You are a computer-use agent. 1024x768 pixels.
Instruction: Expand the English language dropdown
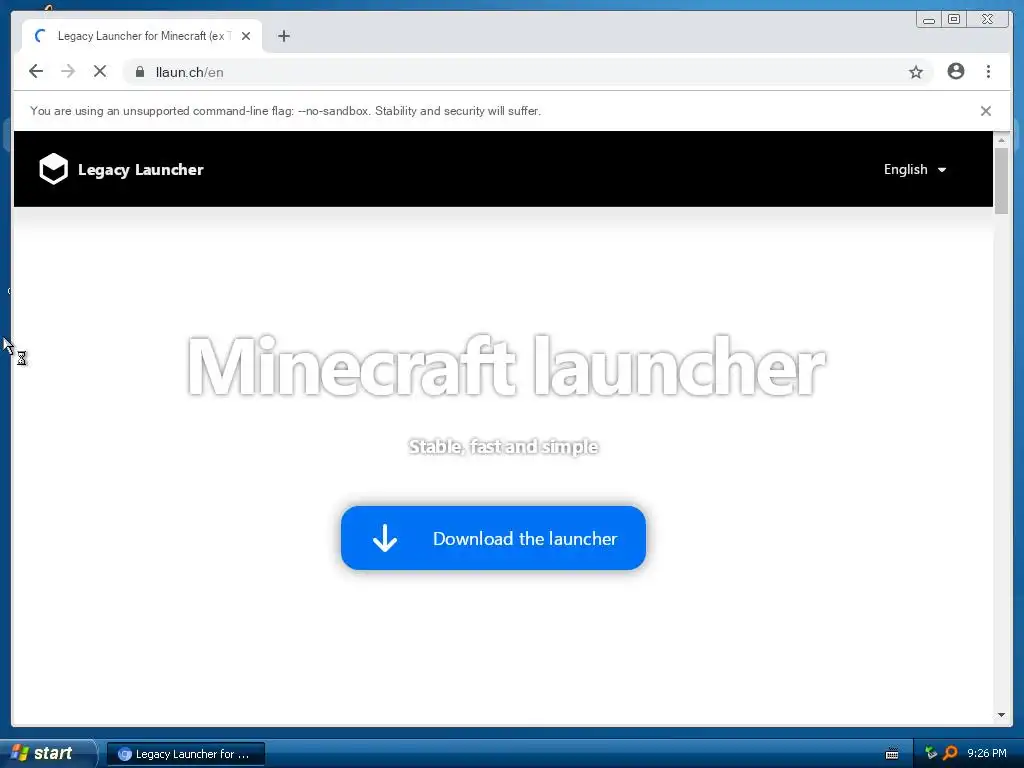[x=914, y=170]
